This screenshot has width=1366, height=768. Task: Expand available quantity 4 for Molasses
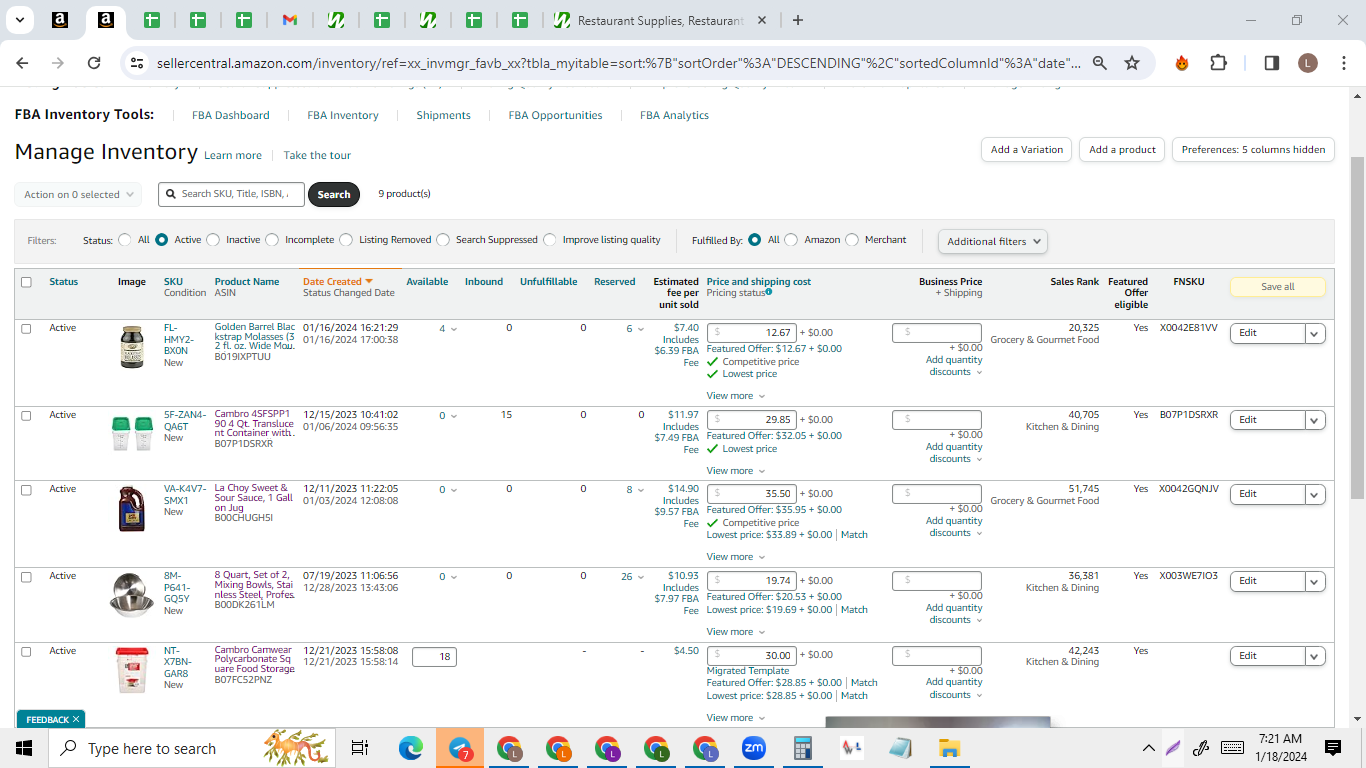pos(447,329)
